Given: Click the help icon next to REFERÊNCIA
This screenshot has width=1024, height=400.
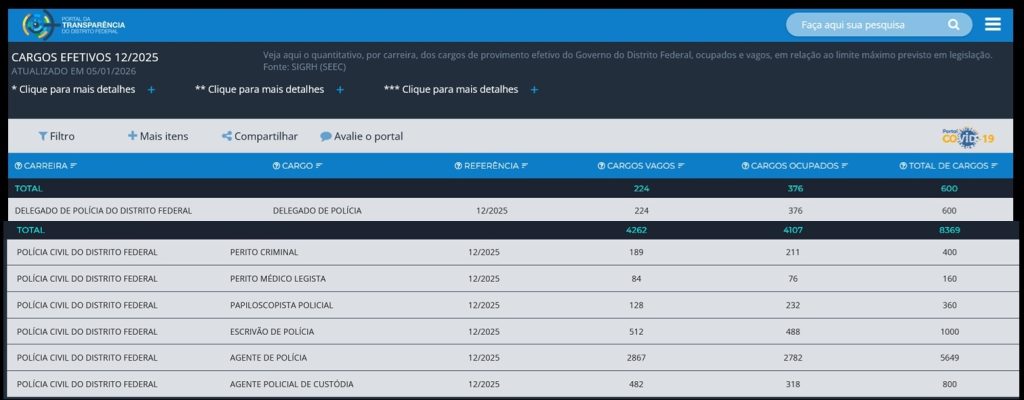Looking at the screenshot, I should pyautogui.click(x=457, y=165).
